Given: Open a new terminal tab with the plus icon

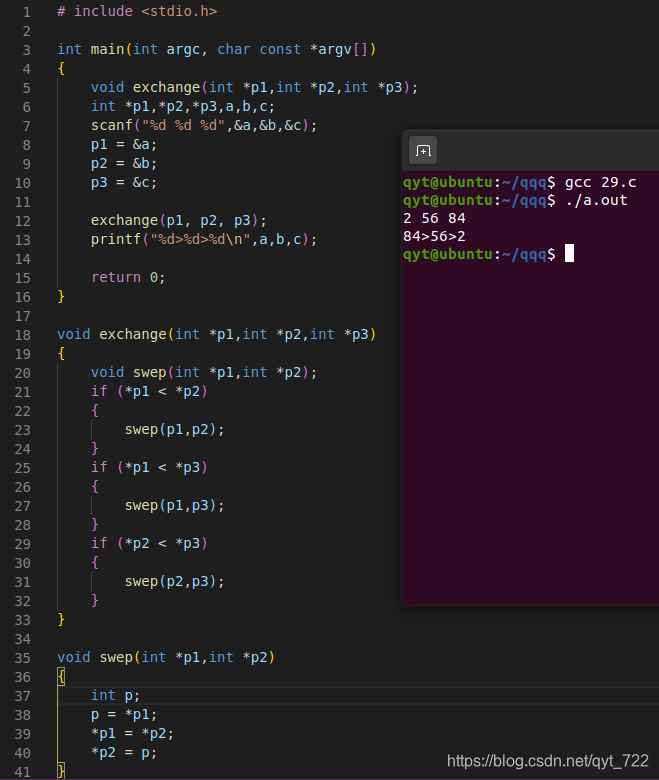Looking at the screenshot, I should click(423, 150).
